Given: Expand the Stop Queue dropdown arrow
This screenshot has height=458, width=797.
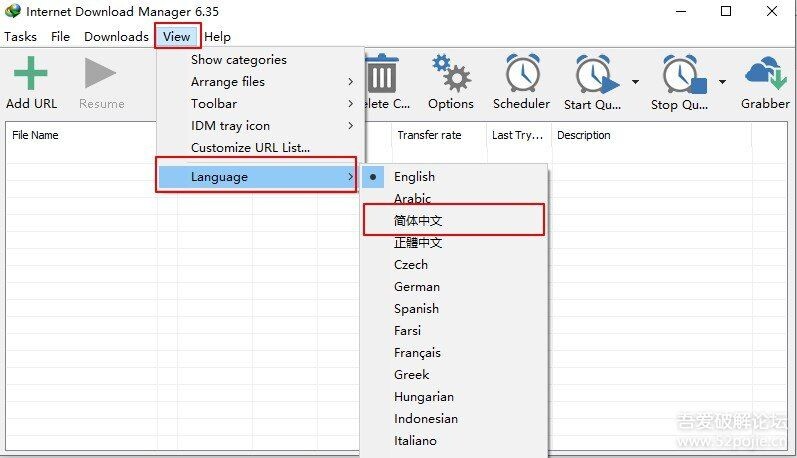Looking at the screenshot, I should (722, 82).
